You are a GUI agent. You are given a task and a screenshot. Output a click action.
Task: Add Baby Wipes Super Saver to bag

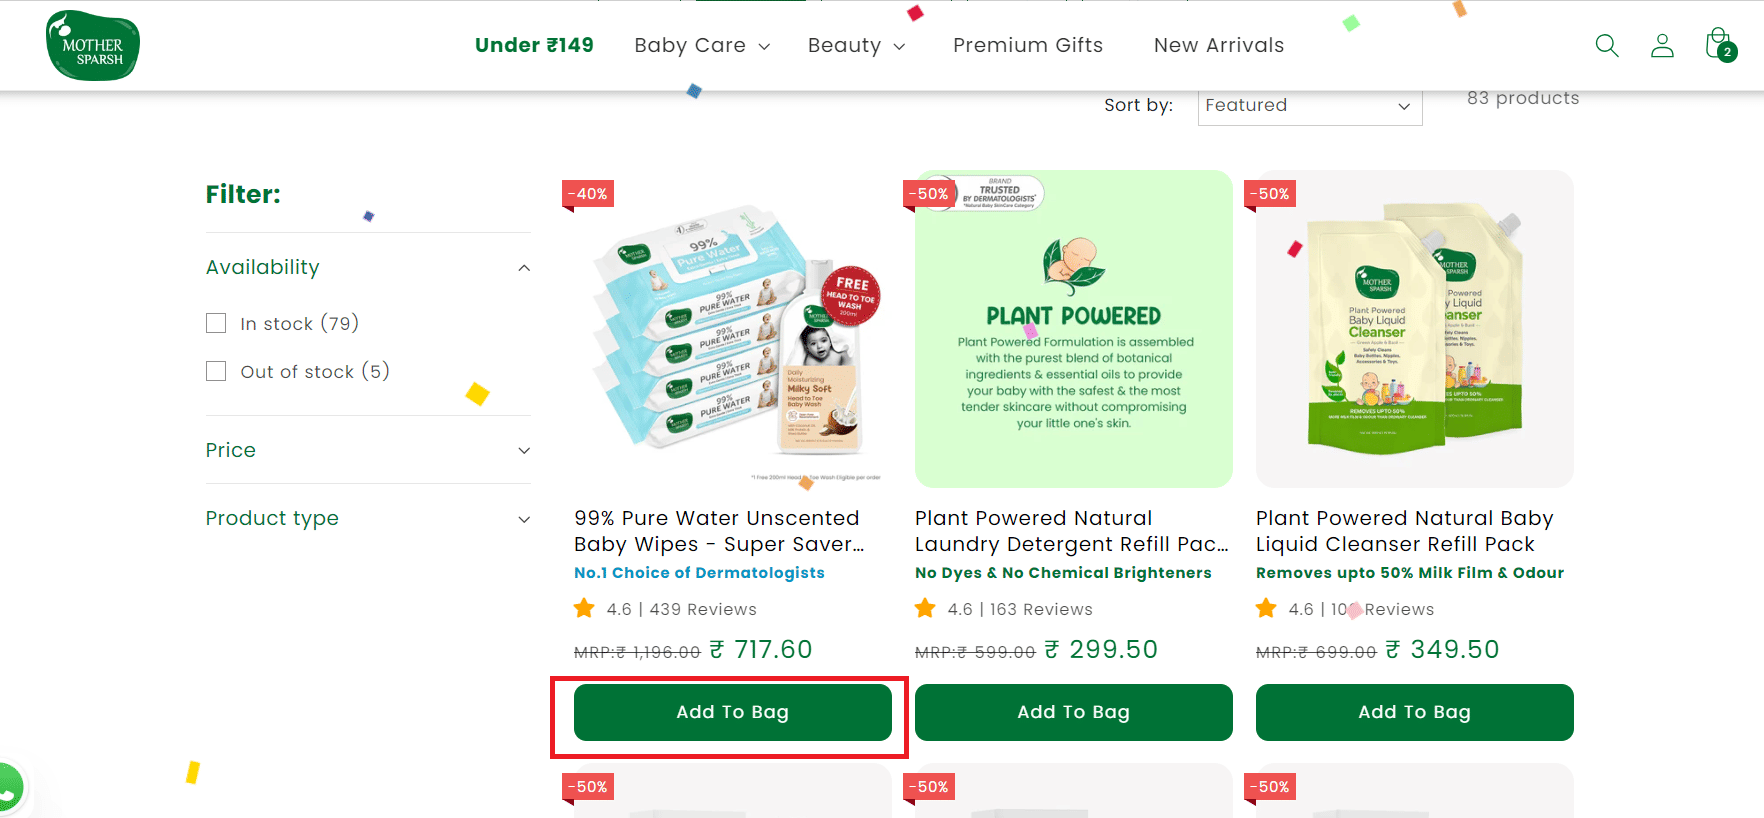732,712
